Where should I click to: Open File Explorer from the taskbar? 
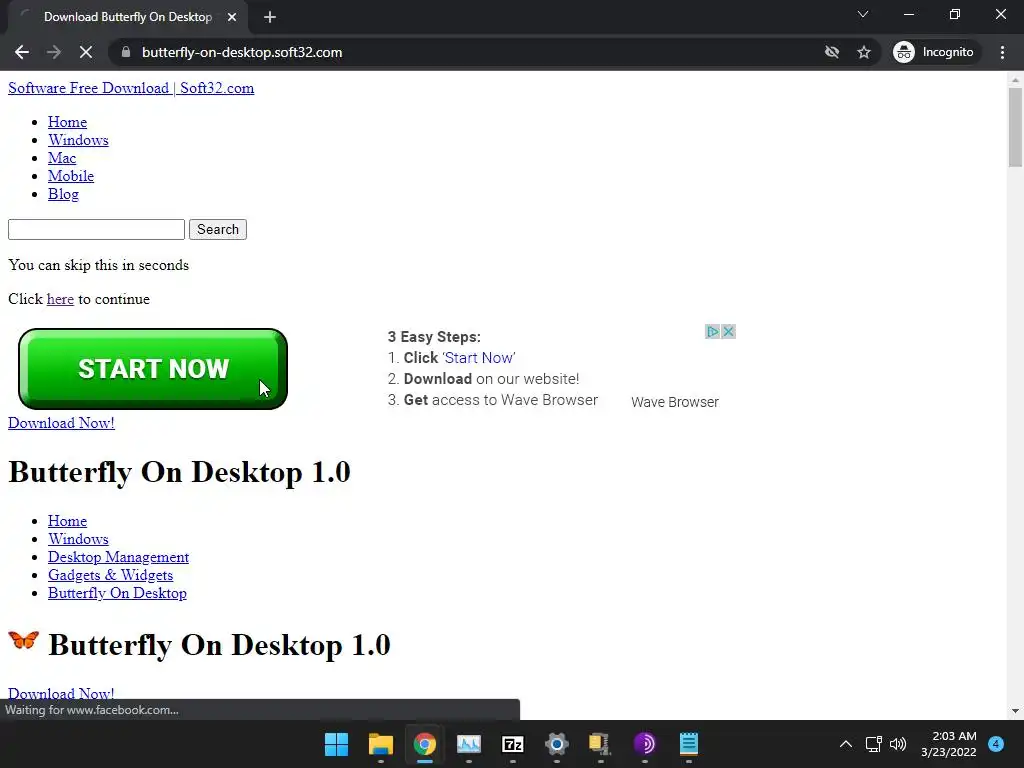381,744
